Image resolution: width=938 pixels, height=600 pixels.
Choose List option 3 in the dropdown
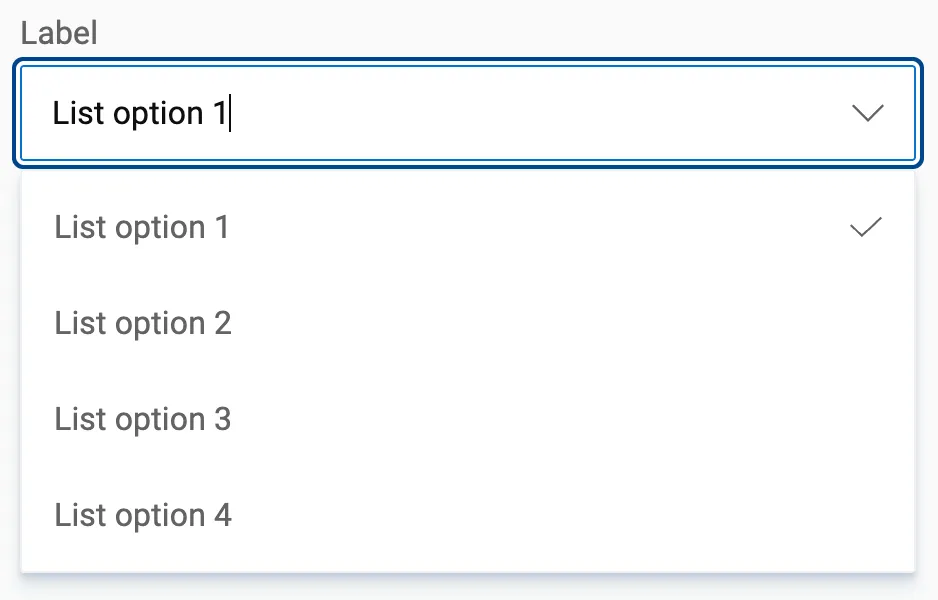pyautogui.click(x=143, y=420)
